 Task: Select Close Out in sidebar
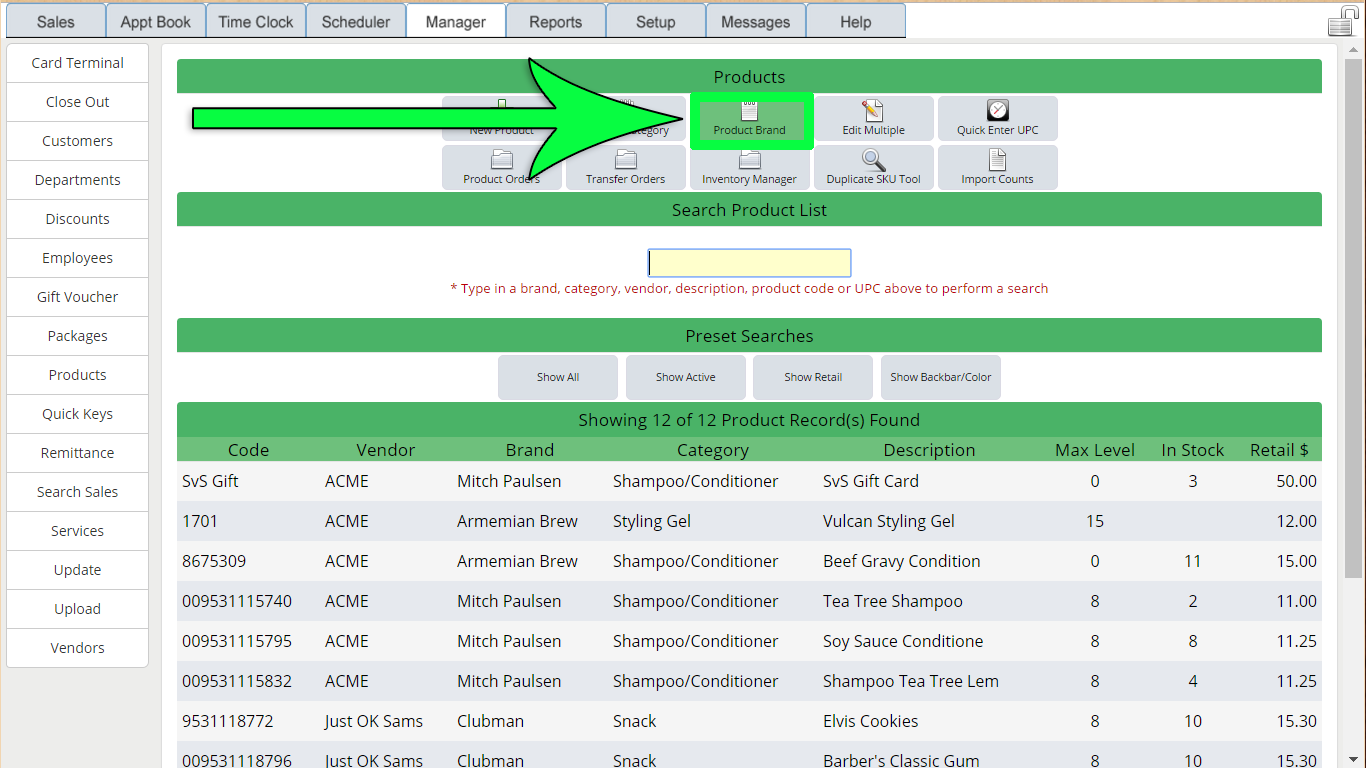(77, 102)
